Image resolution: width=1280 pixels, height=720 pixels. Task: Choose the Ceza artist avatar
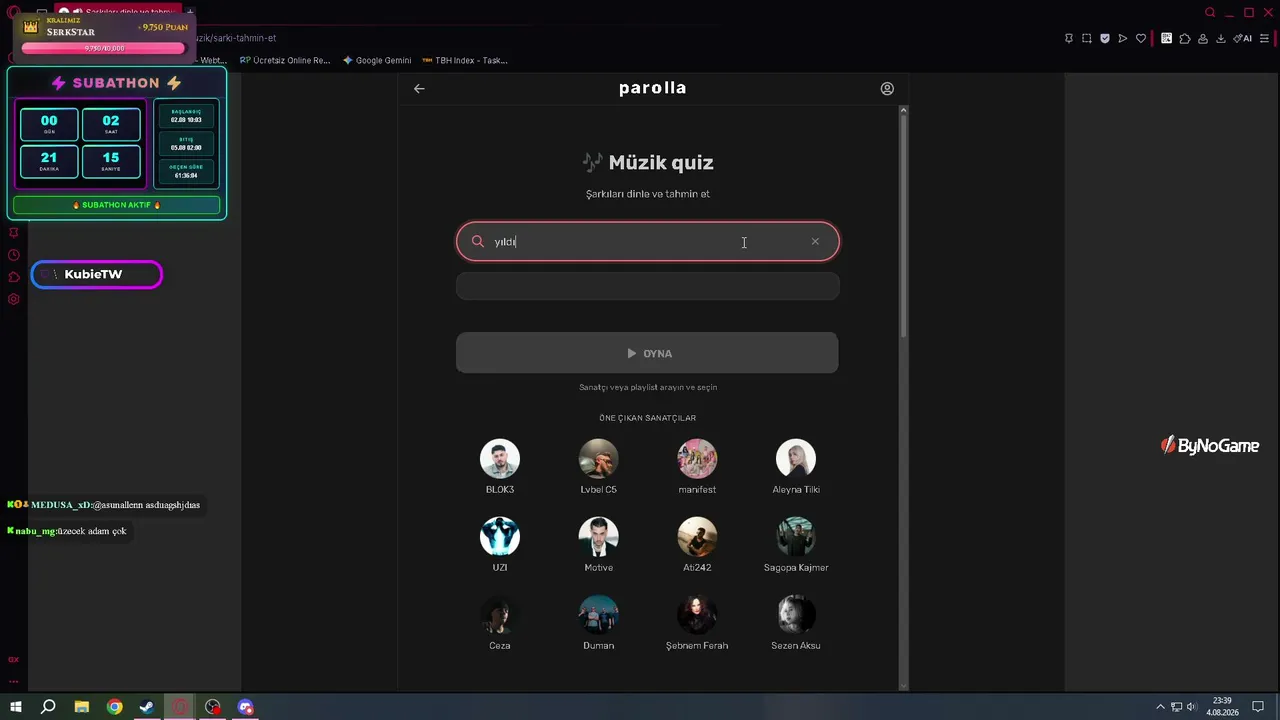click(500, 615)
